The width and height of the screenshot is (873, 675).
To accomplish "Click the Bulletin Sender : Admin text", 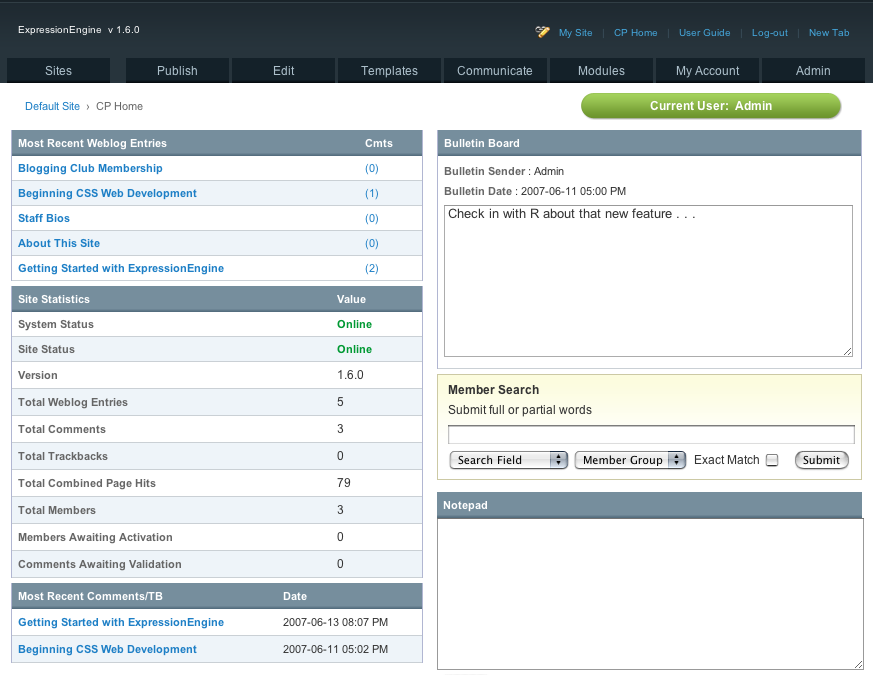I will click(x=504, y=172).
